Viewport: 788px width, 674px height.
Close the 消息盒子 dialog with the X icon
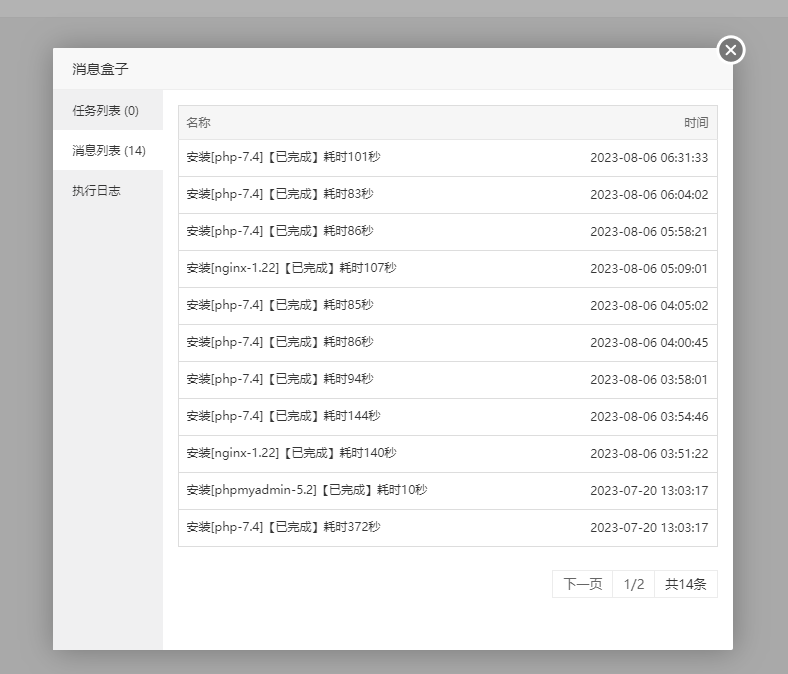[731, 50]
